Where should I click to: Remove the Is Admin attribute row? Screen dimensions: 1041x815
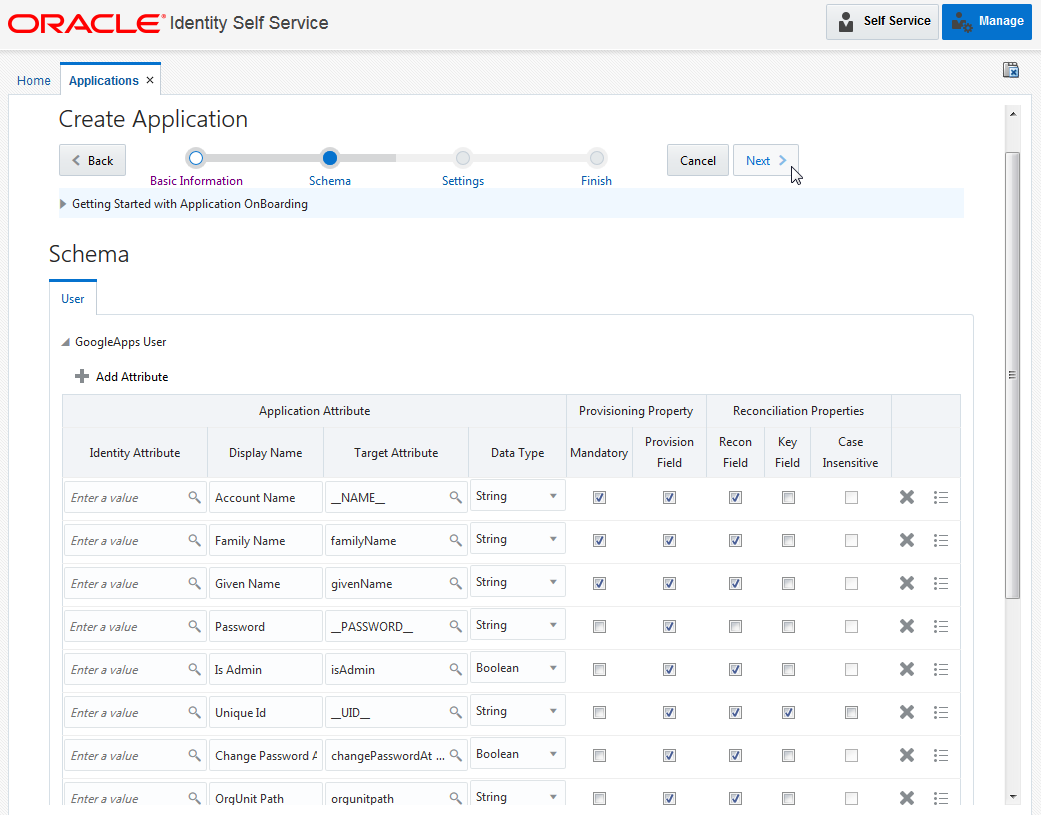(907, 669)
